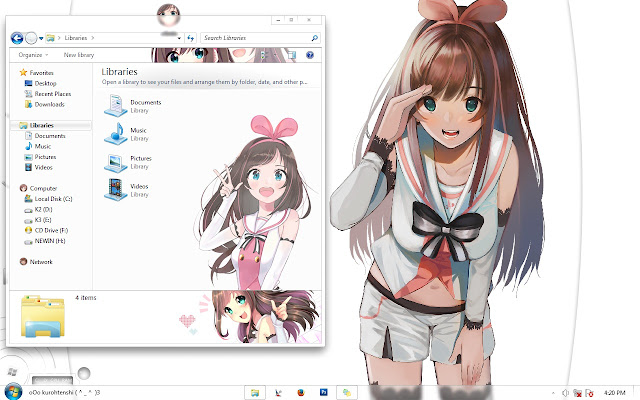Viewport: 640px width, 400px height.
Task: Refresh the Libraries view
Action: (x=190, y=38)
